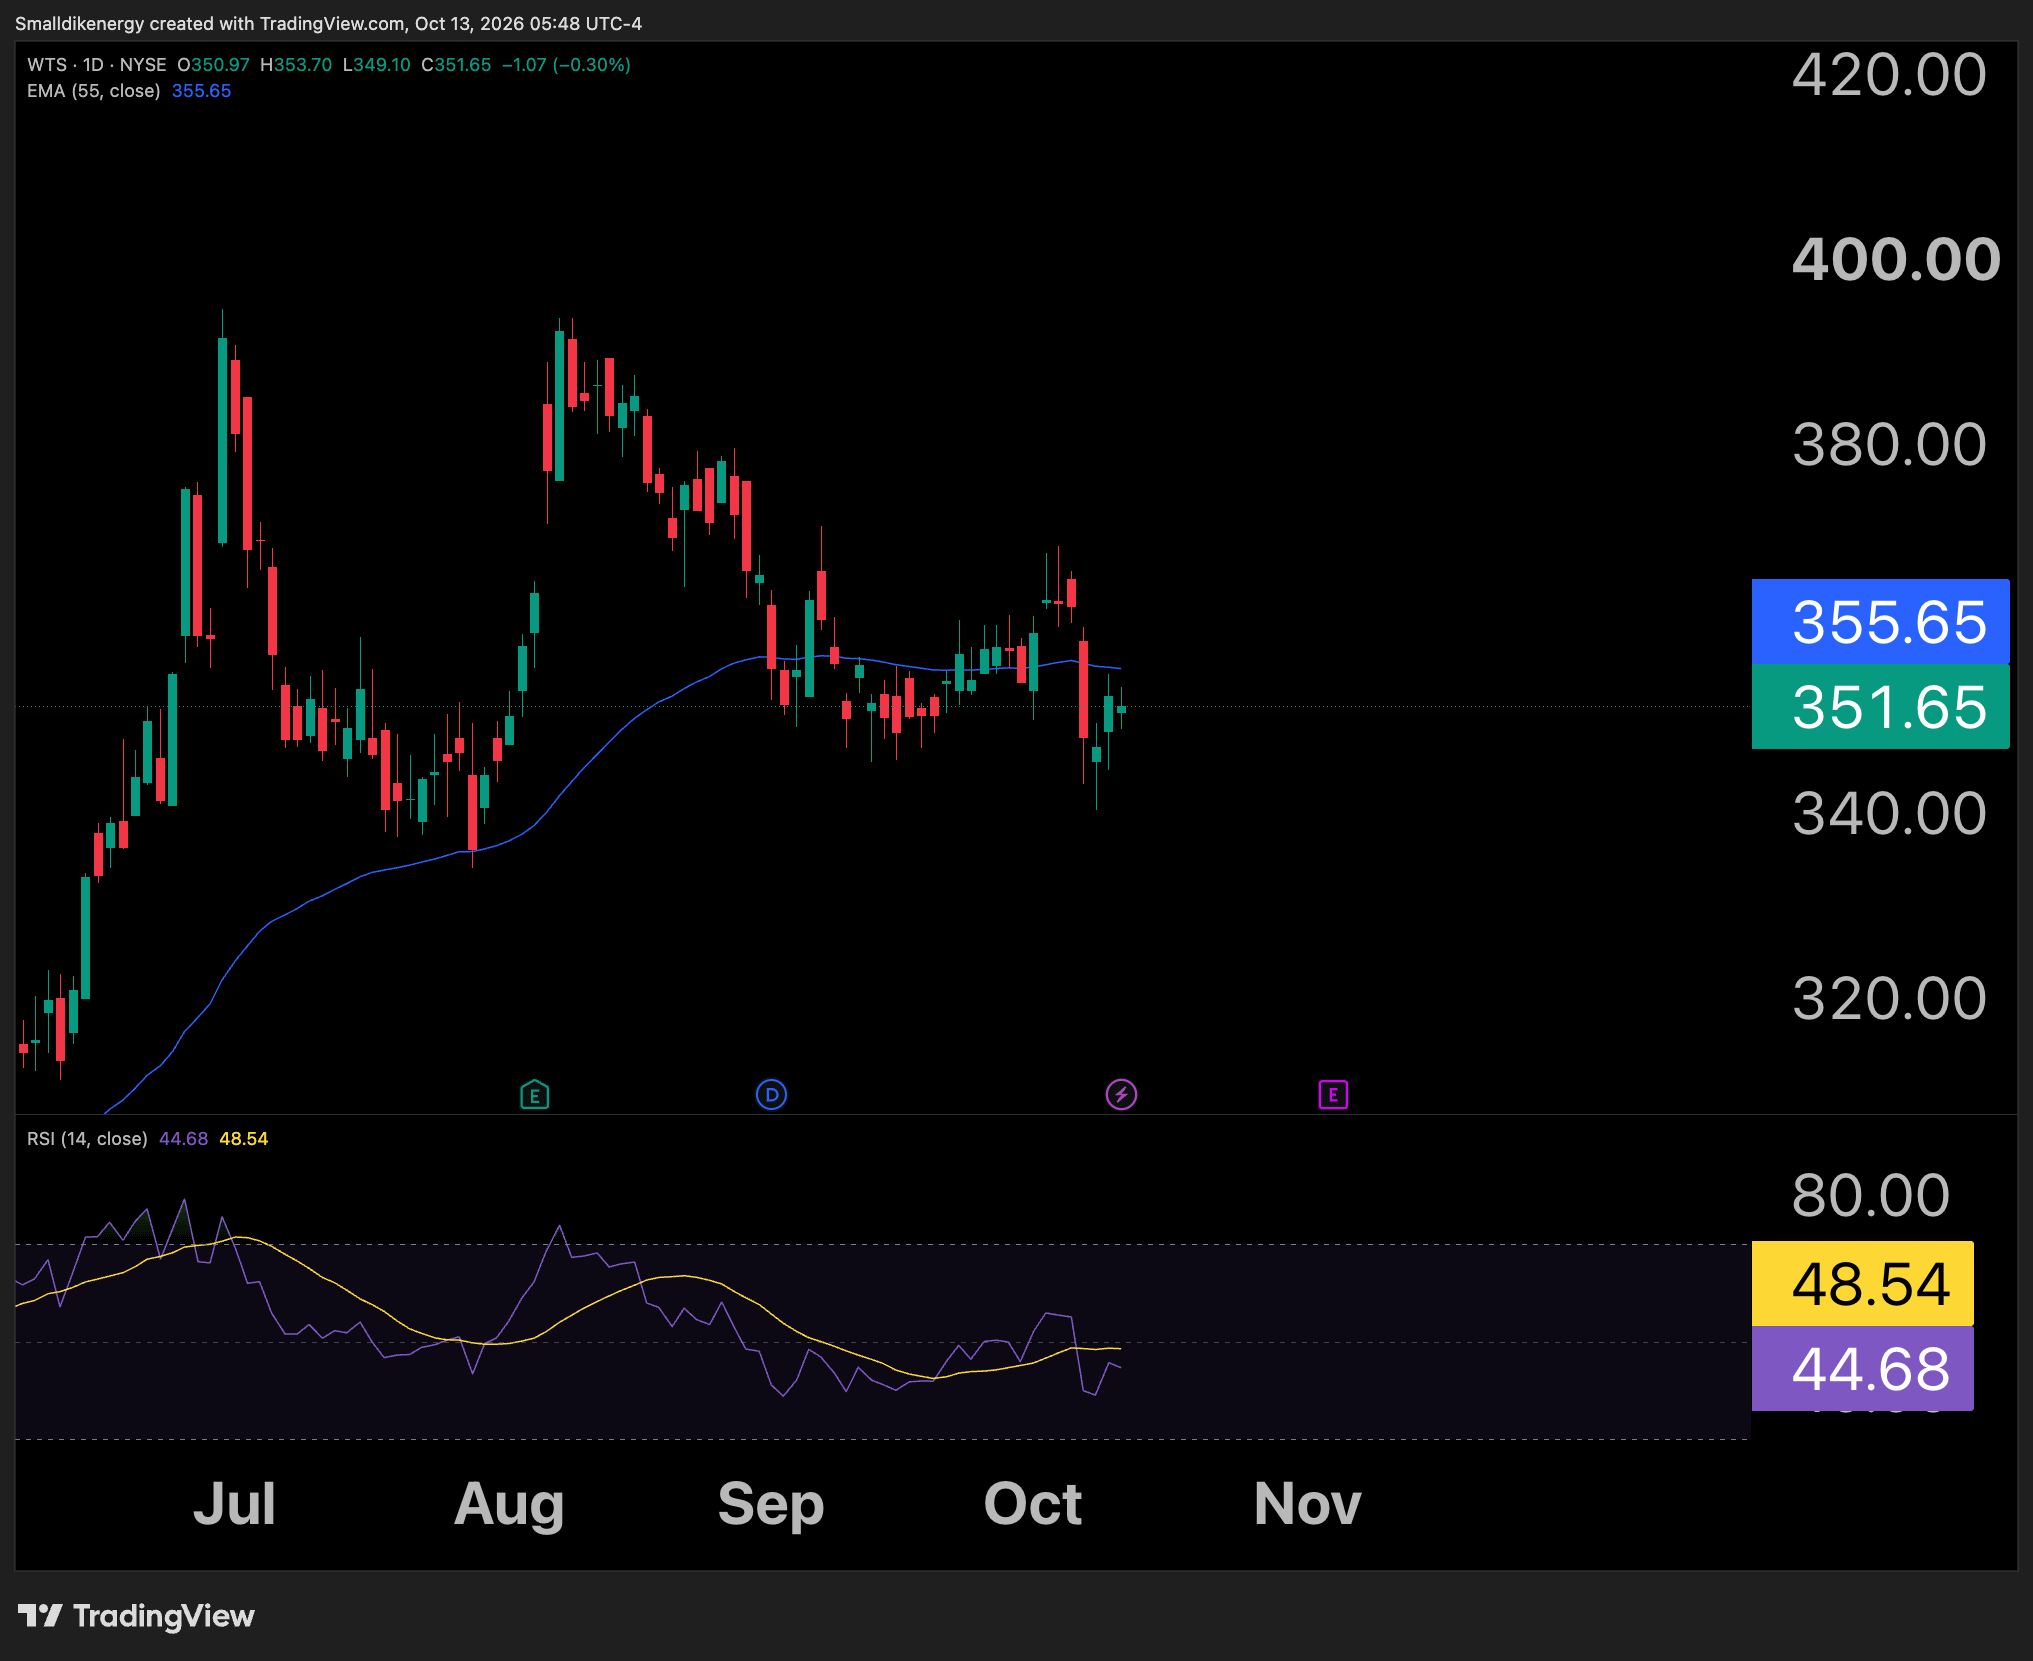Screen dimensions: 2033x1661
Task: Click the TradingView logo at bottom
Action: tap(136, 1616)
